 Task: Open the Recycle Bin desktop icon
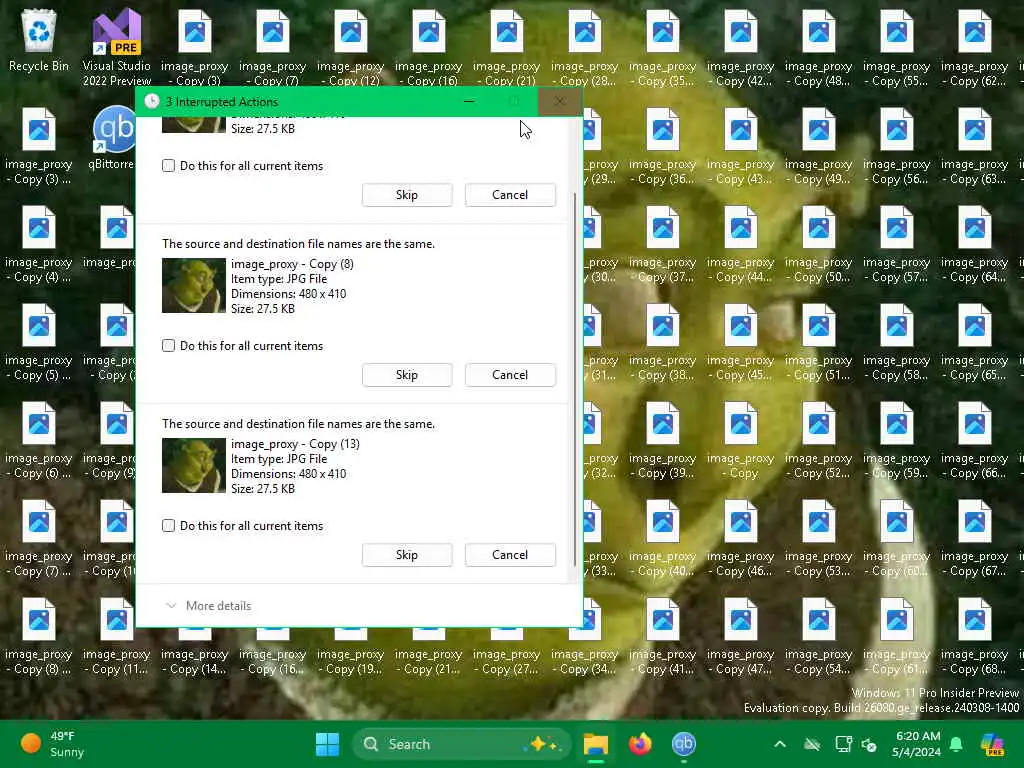click(x=39, y=40)
